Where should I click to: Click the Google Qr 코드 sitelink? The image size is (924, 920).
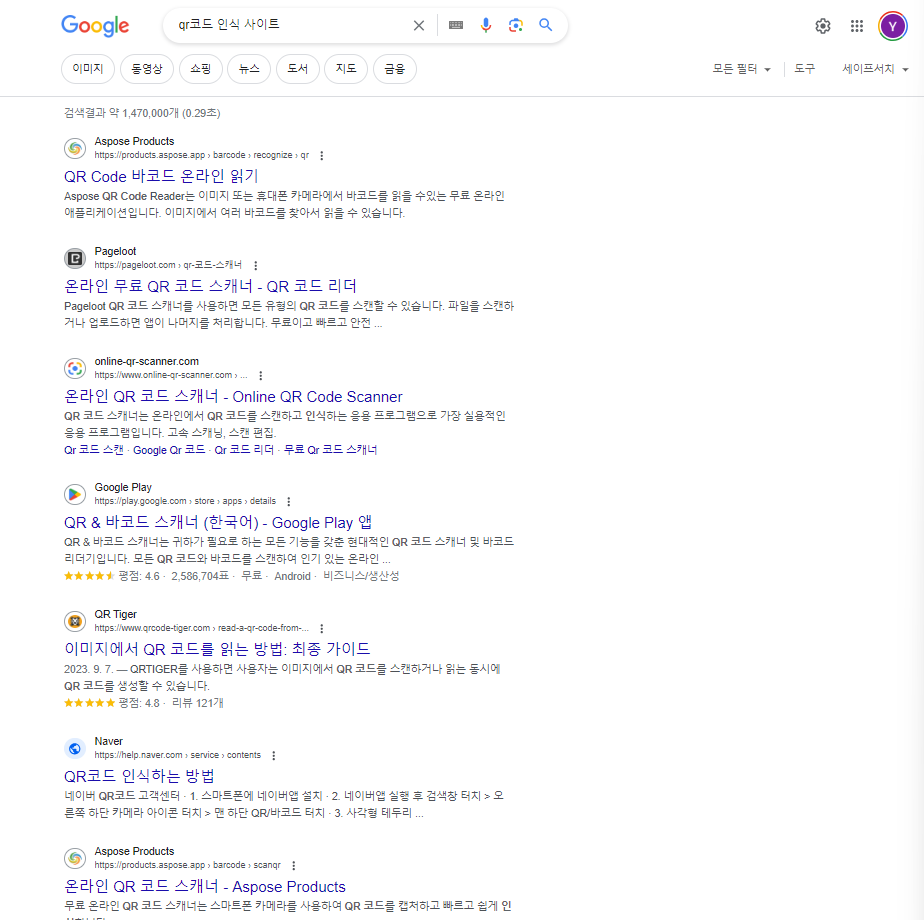tap(169, 450)
